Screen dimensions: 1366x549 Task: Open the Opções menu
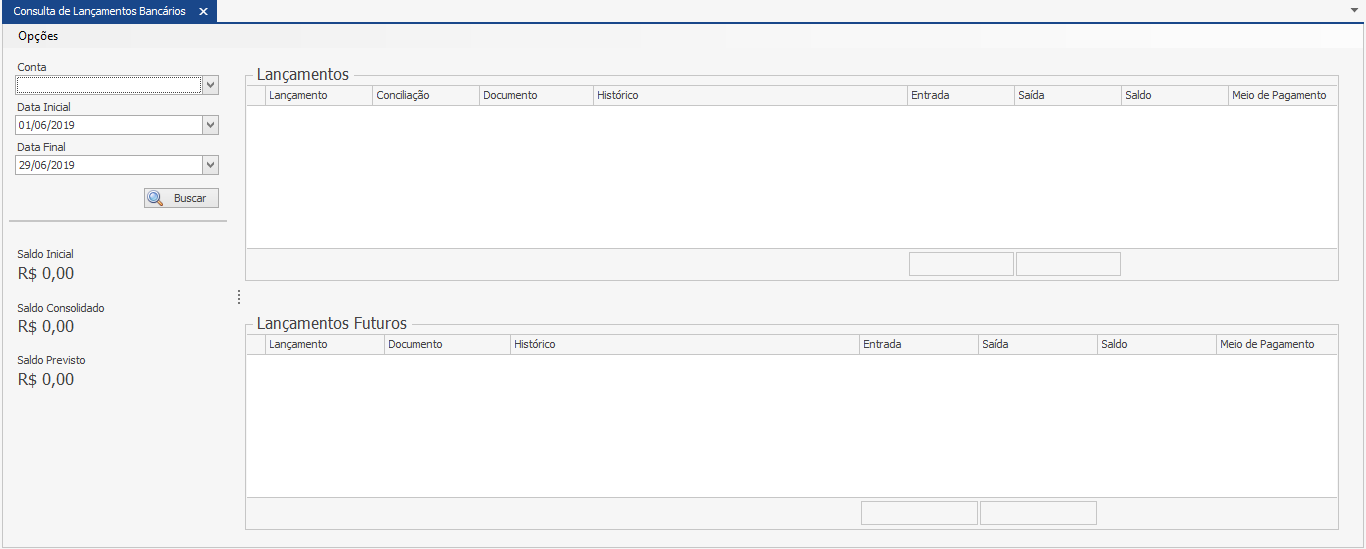coord(38,36)
